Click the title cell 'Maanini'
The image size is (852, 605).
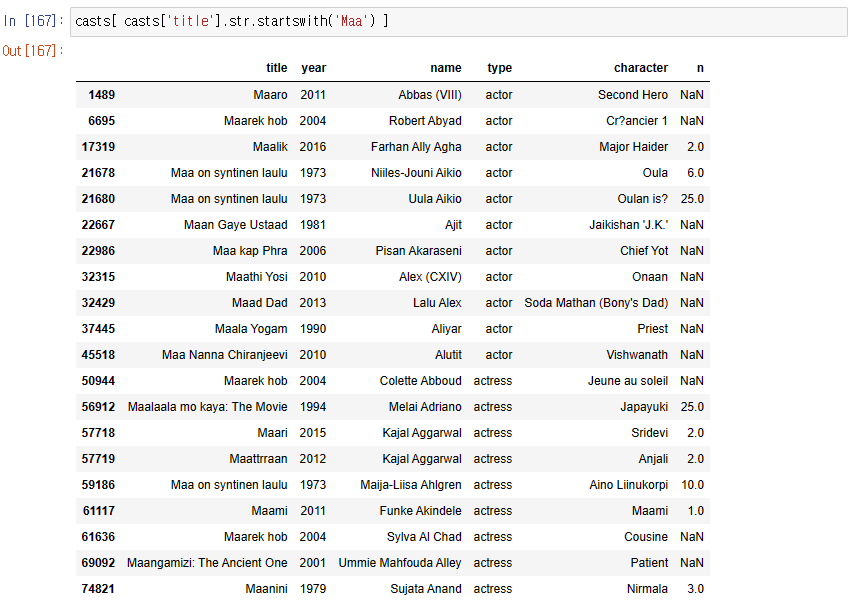(266, 589)
